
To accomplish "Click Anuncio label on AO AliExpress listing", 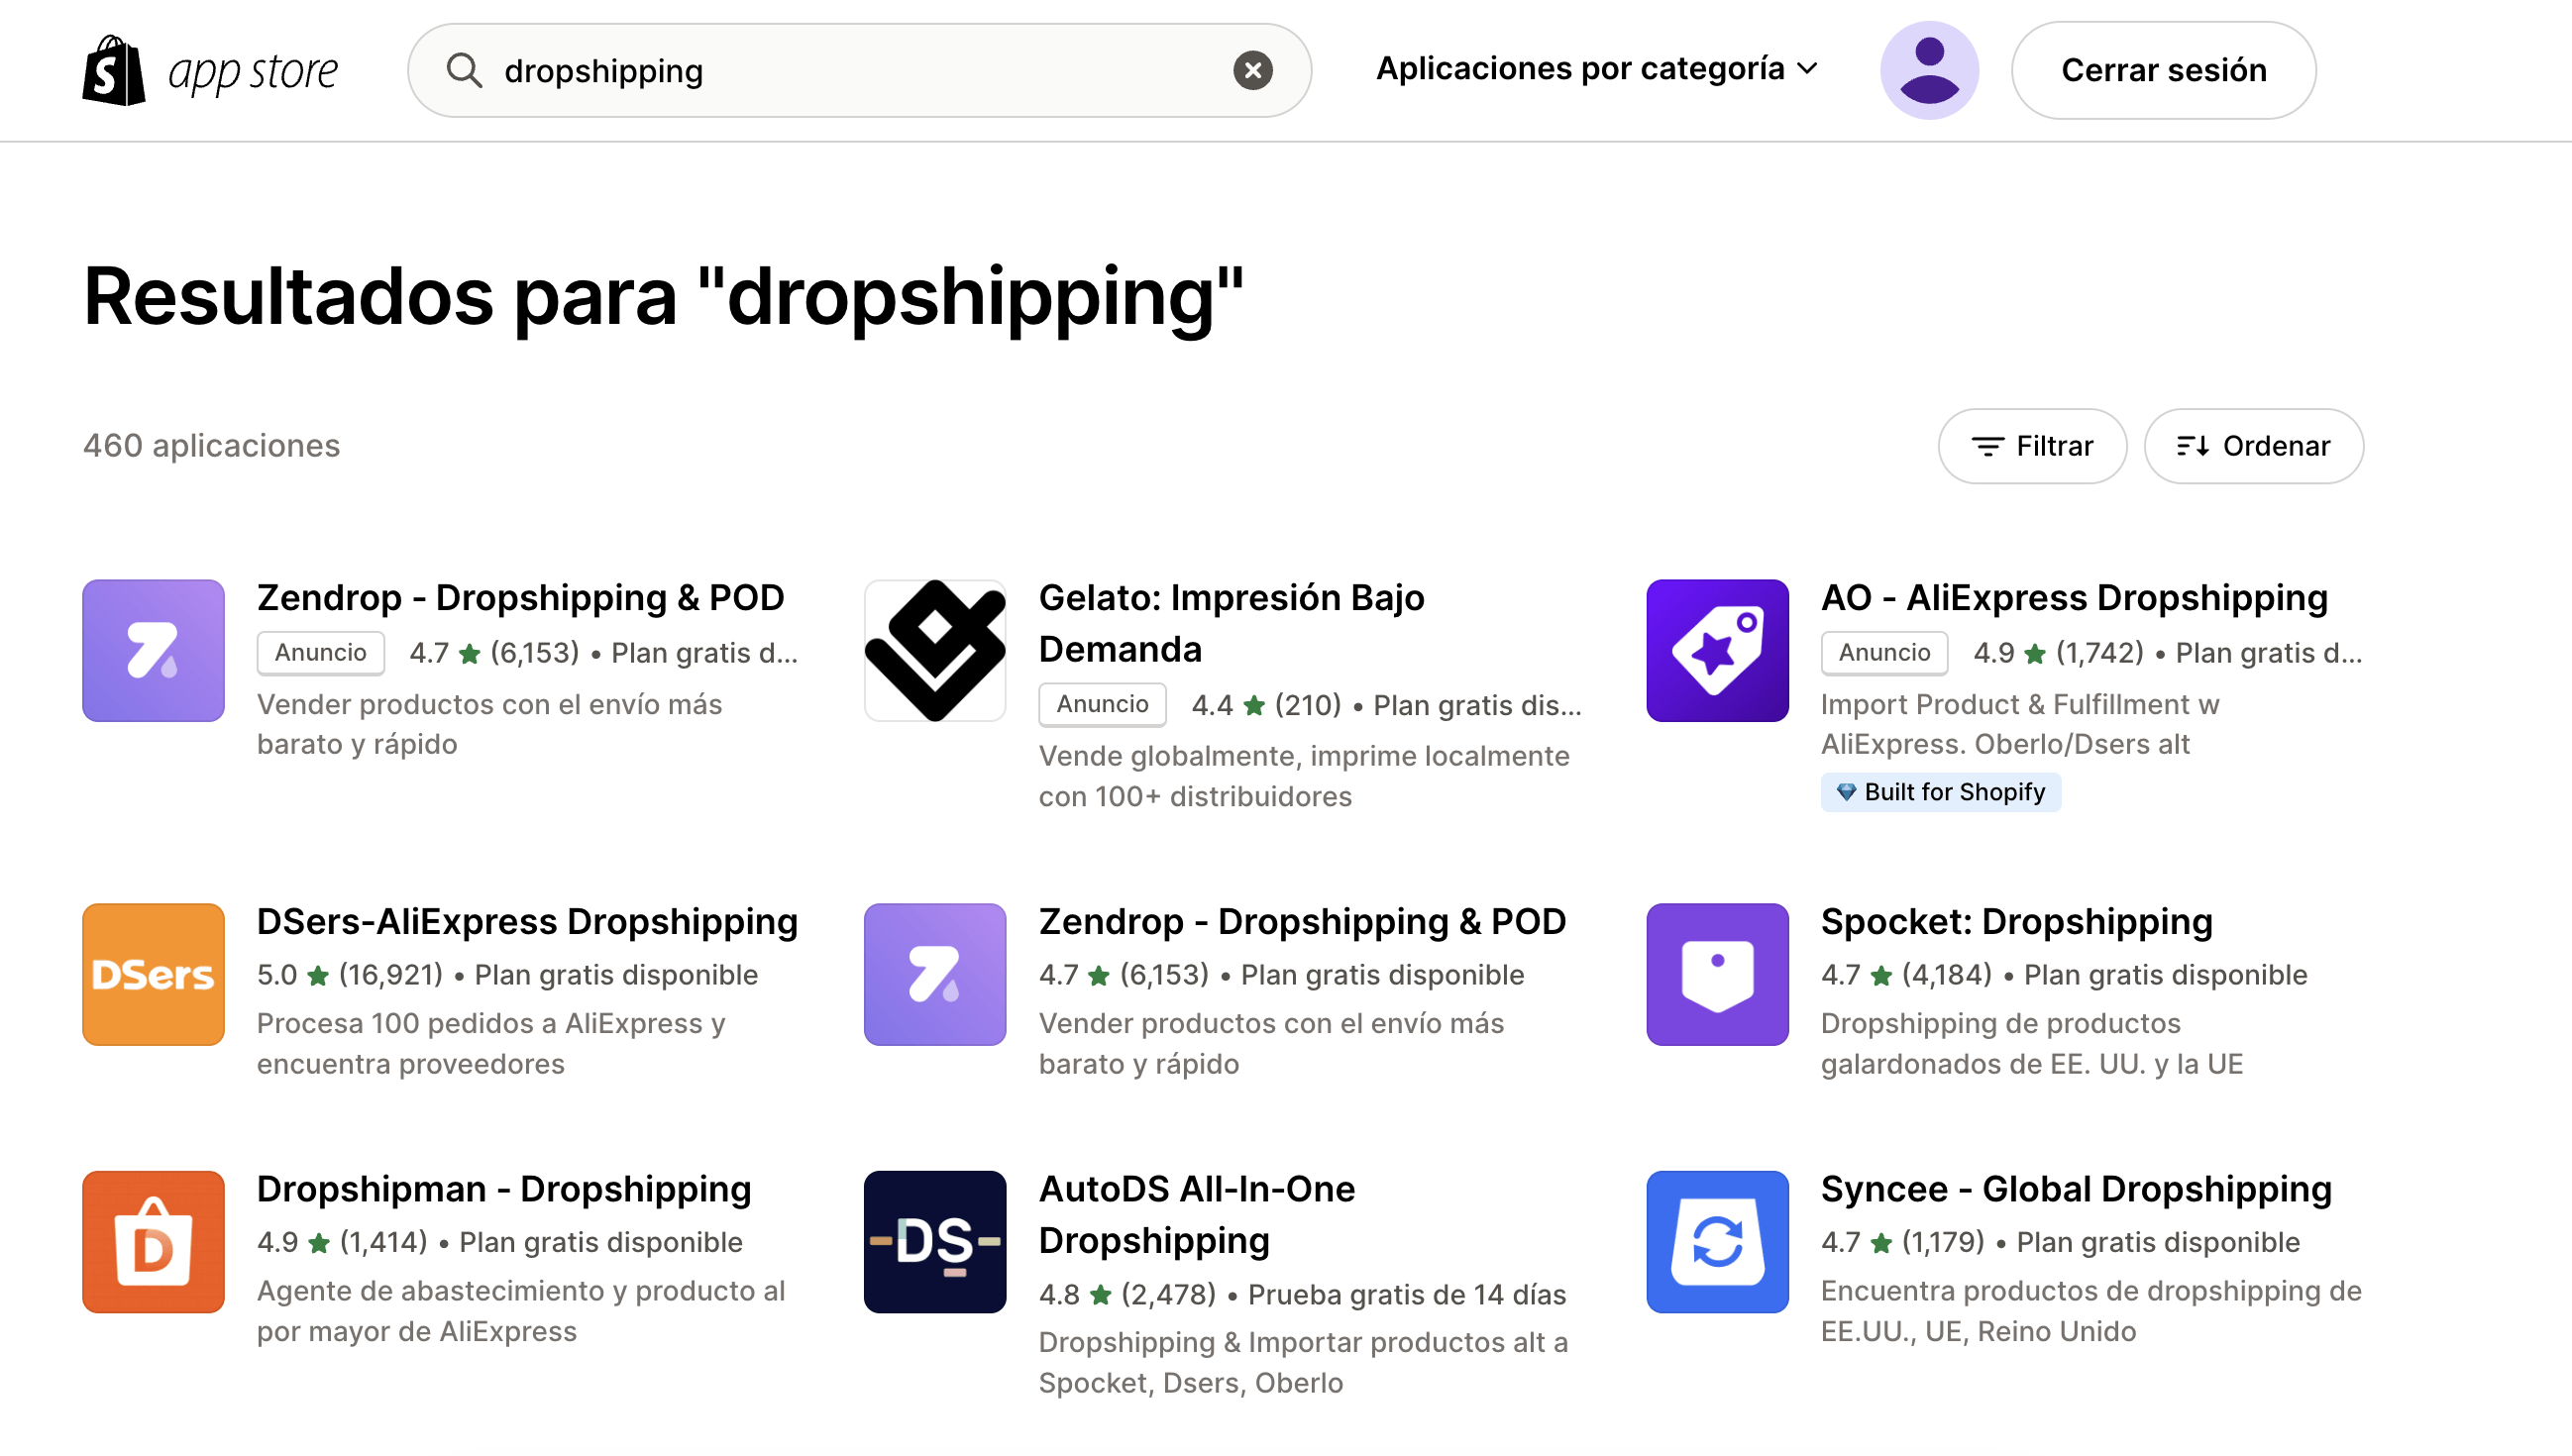I will point(1884,652).
